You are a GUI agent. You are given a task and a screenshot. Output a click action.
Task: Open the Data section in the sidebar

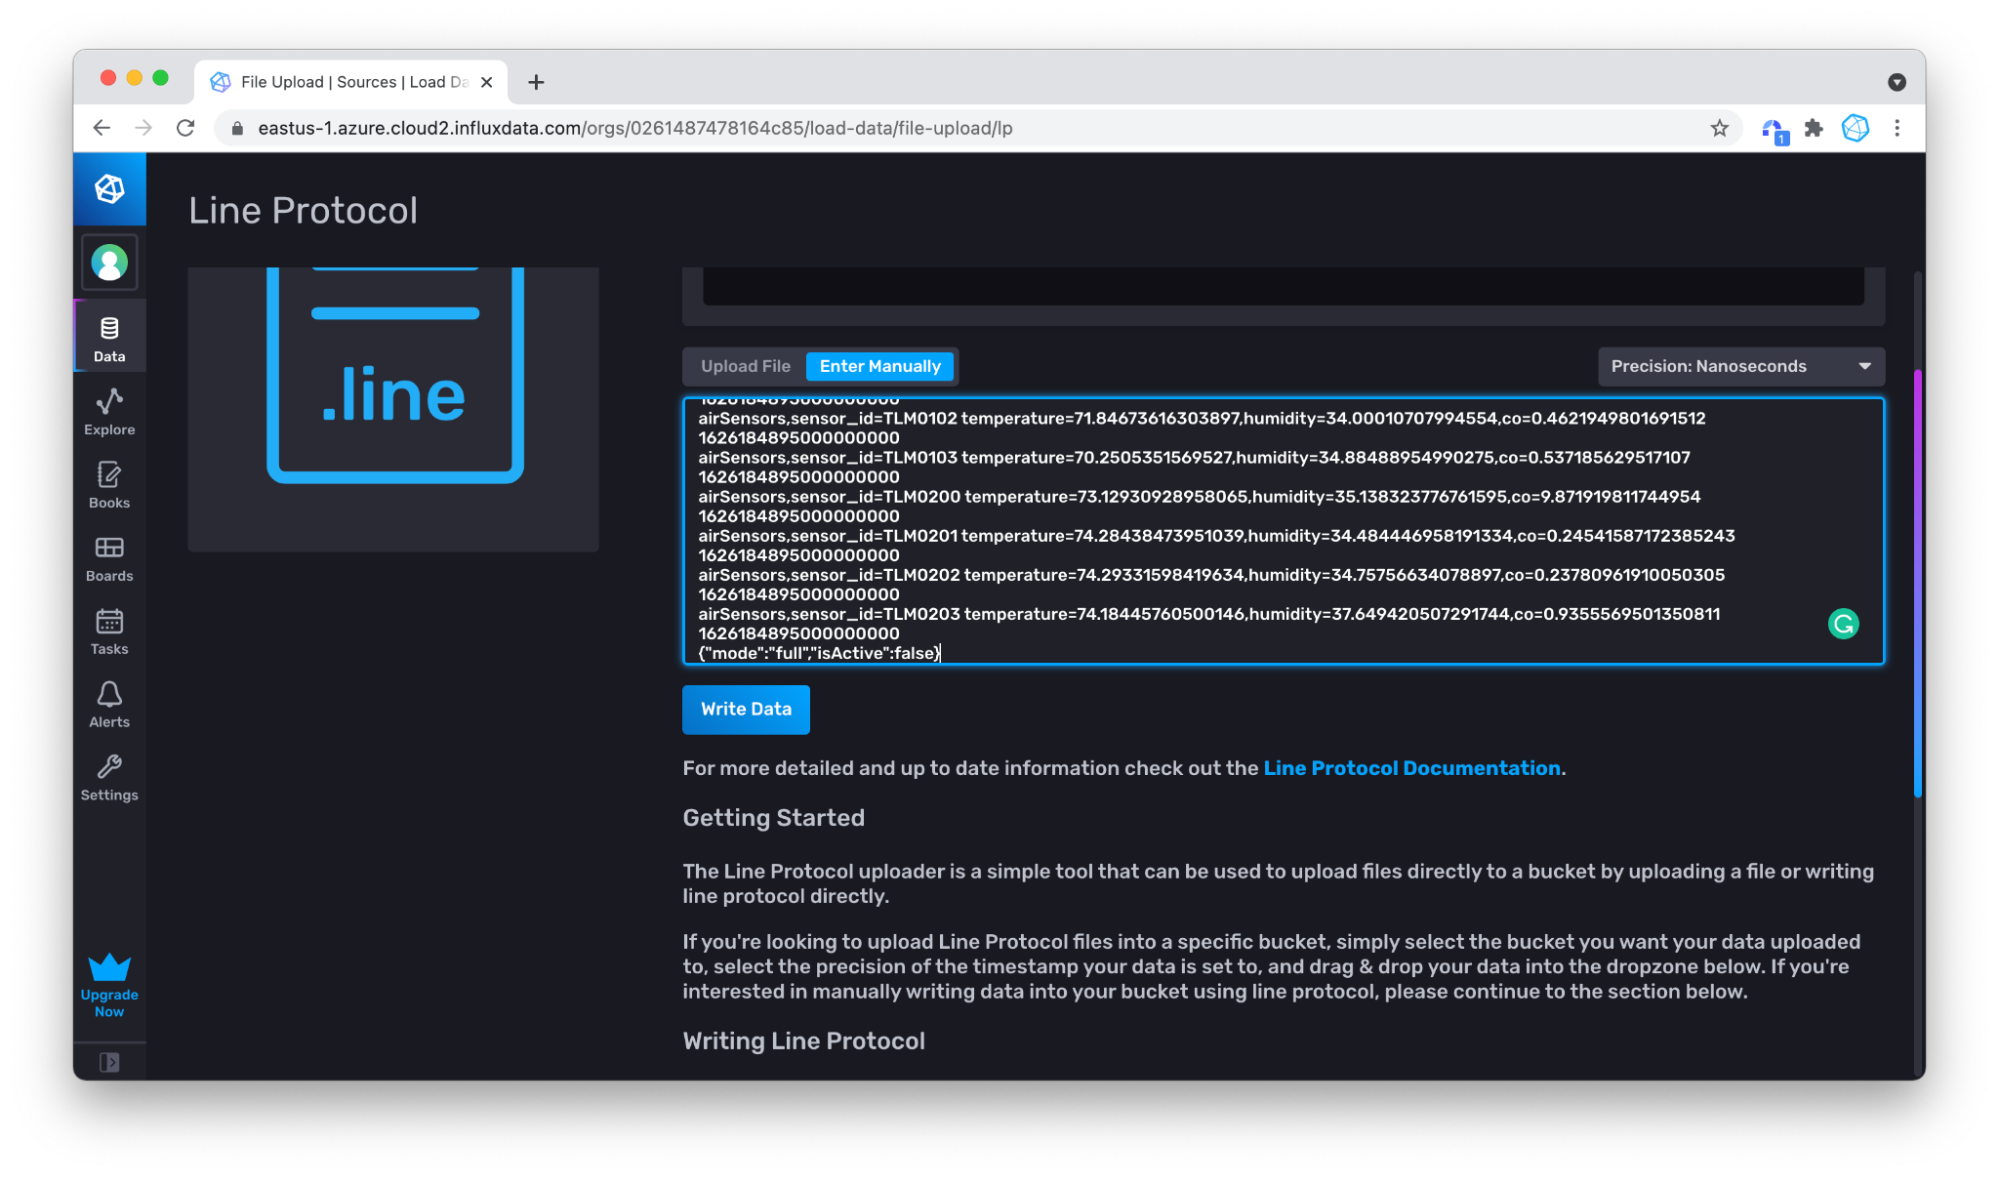(x=109, y=338)
